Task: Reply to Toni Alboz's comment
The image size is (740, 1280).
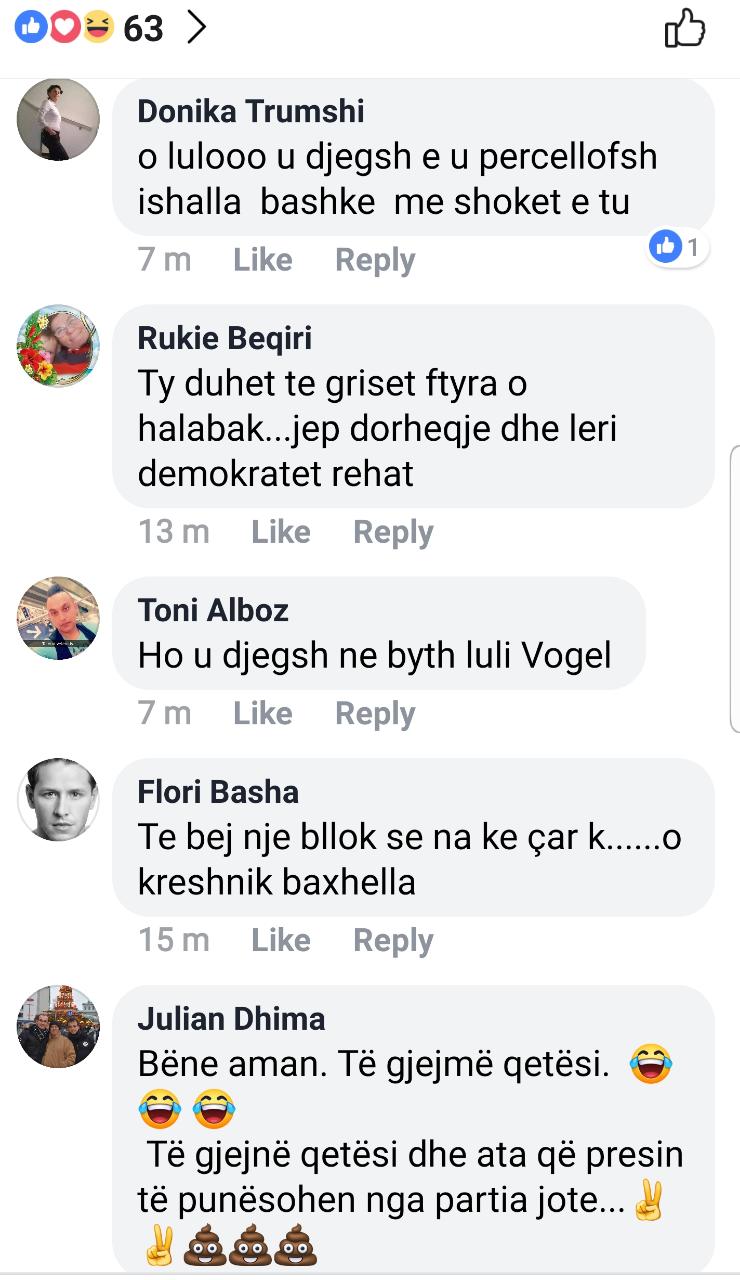Action: [375, 713]
